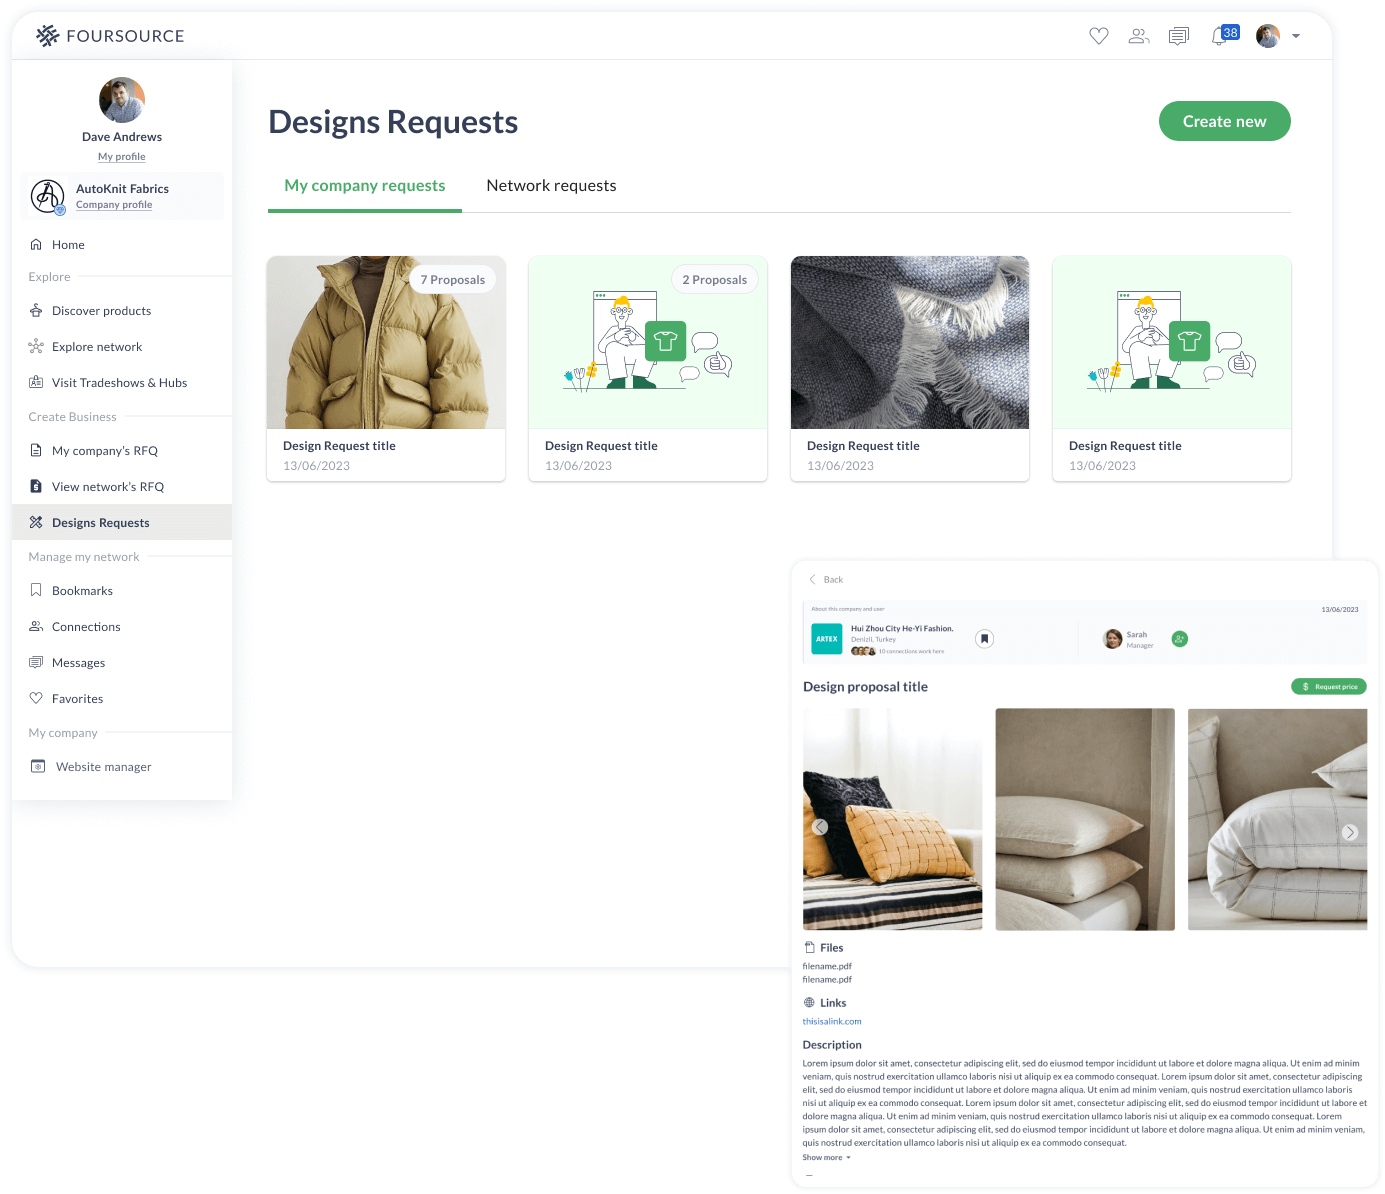Screen dimensions: 1385x1194
Task: Open notifications showing 38 alerts
Action: [1219, 35]
